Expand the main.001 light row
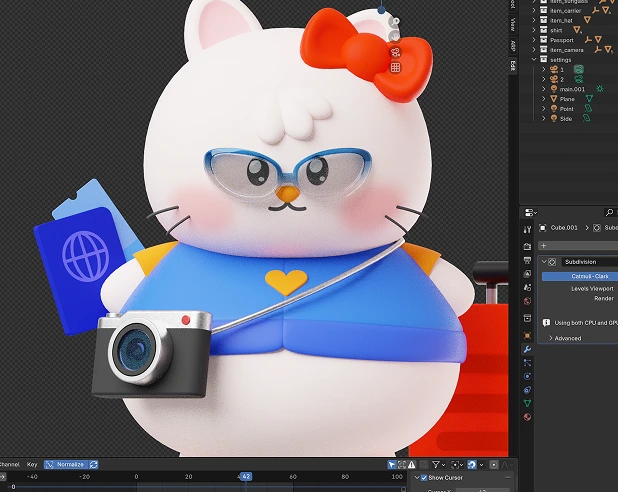 coord(544,89)
